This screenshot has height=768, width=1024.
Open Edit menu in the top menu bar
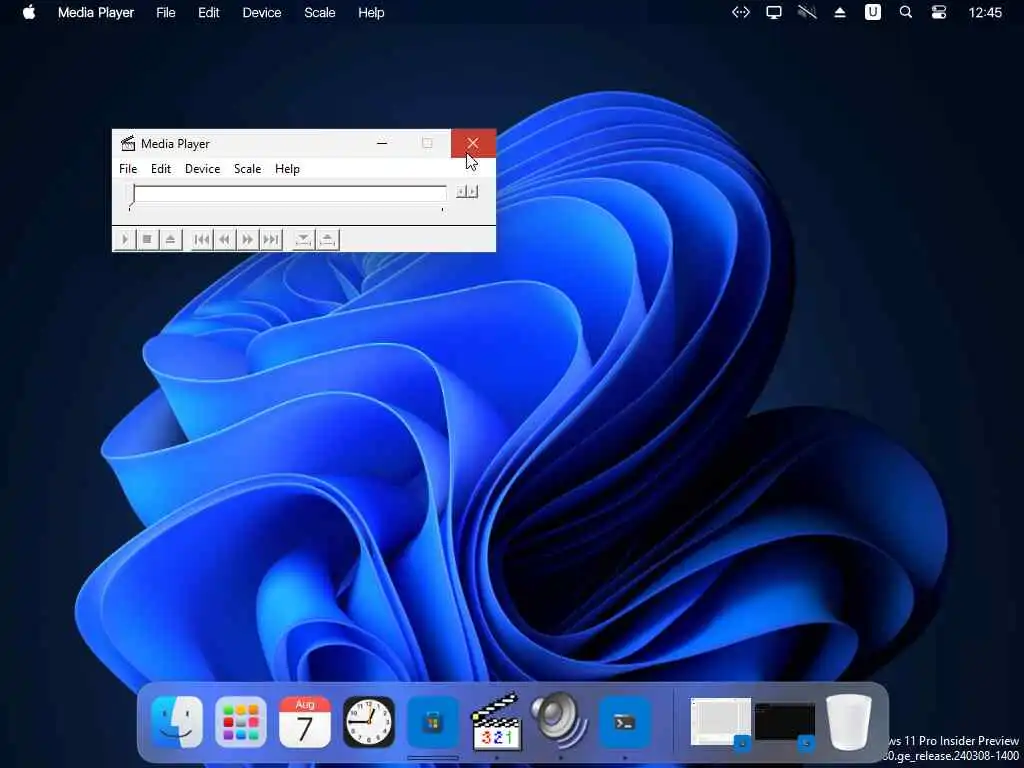click(x=209, y=12)
